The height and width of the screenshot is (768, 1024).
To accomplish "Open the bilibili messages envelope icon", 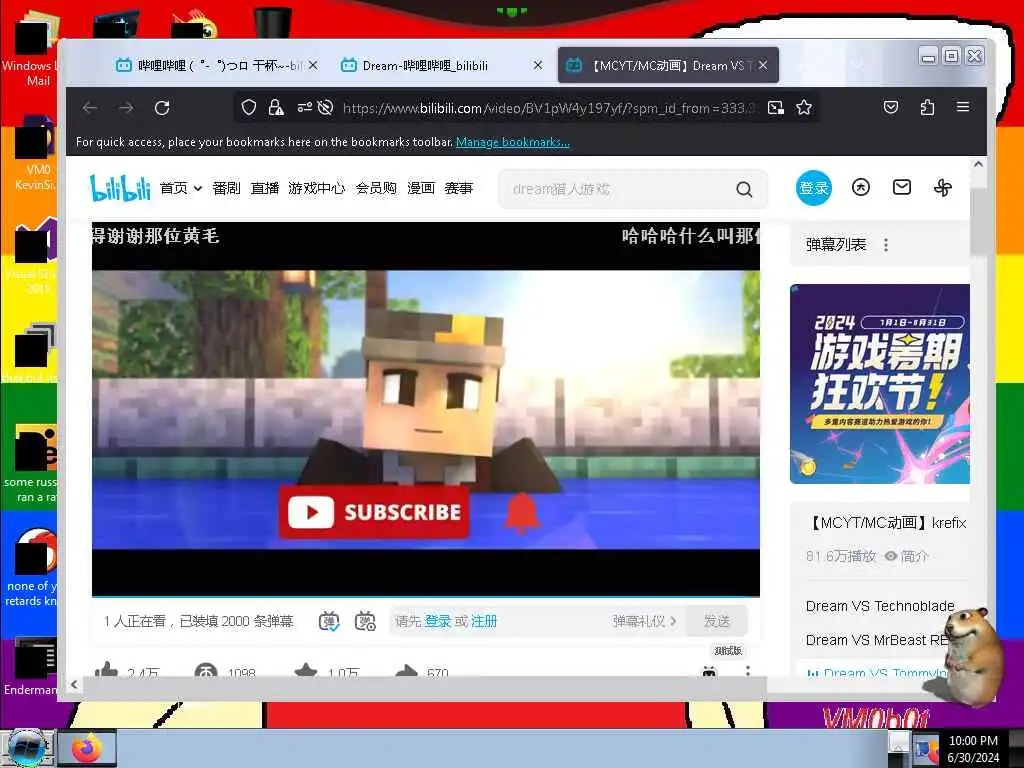I will click(902, 187).
